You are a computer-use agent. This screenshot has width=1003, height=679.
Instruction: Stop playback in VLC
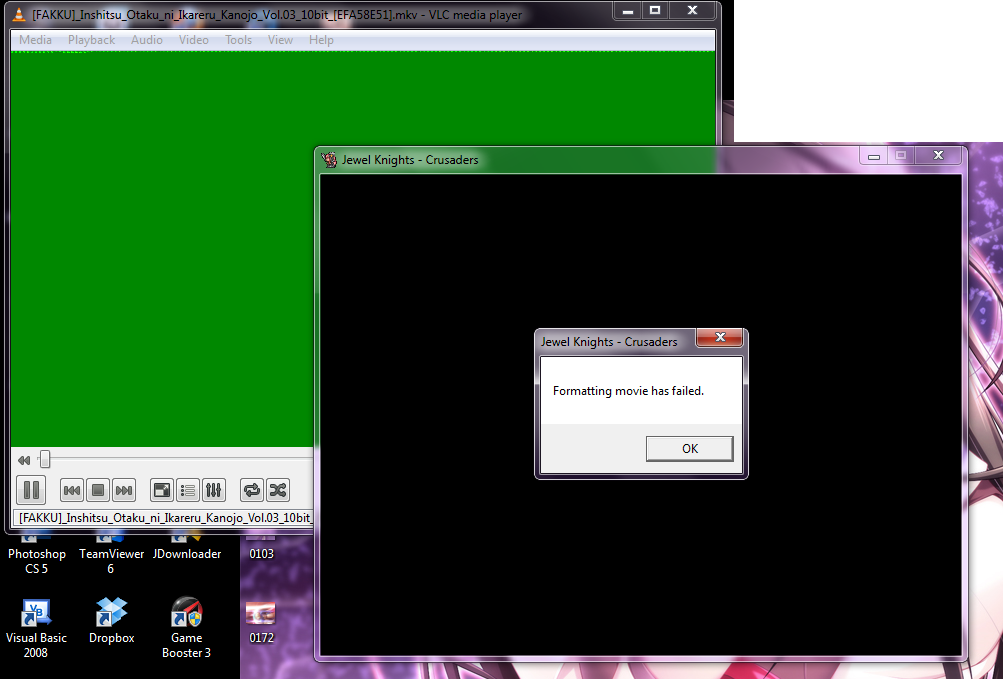(x=97, y=490)
